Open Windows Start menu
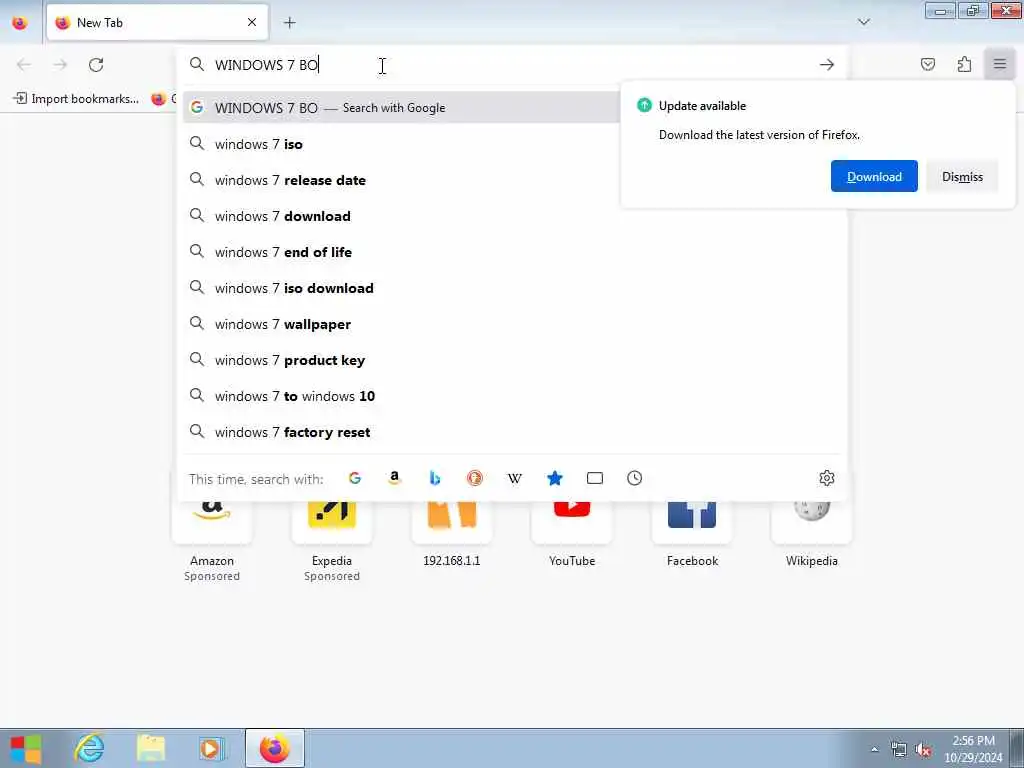The image size is (1024, 768). click(x=26, y=748)
